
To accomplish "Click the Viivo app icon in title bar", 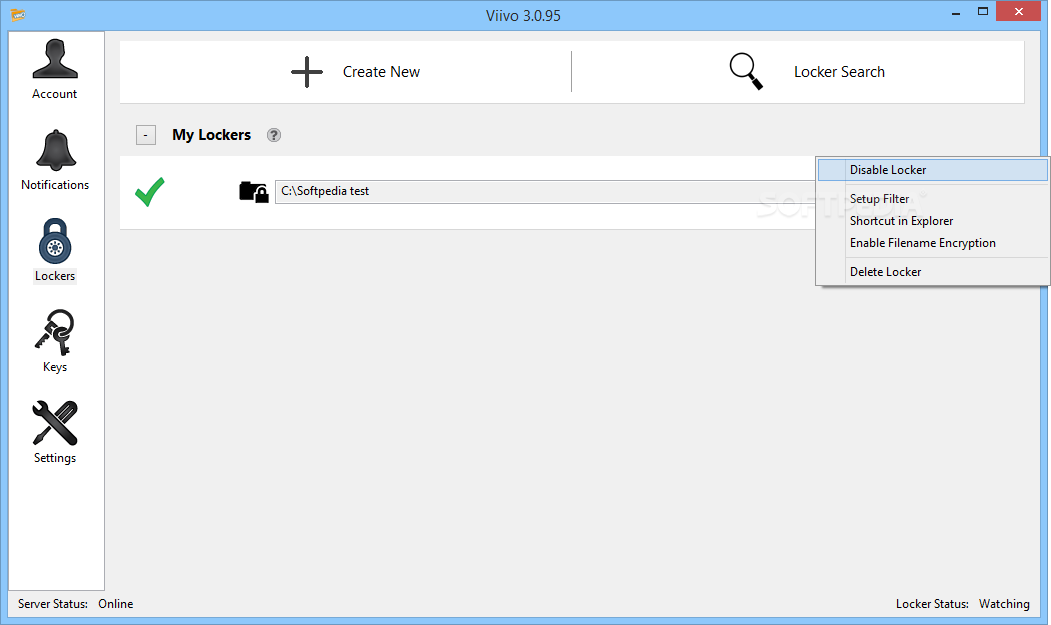I will click(18, 14).
